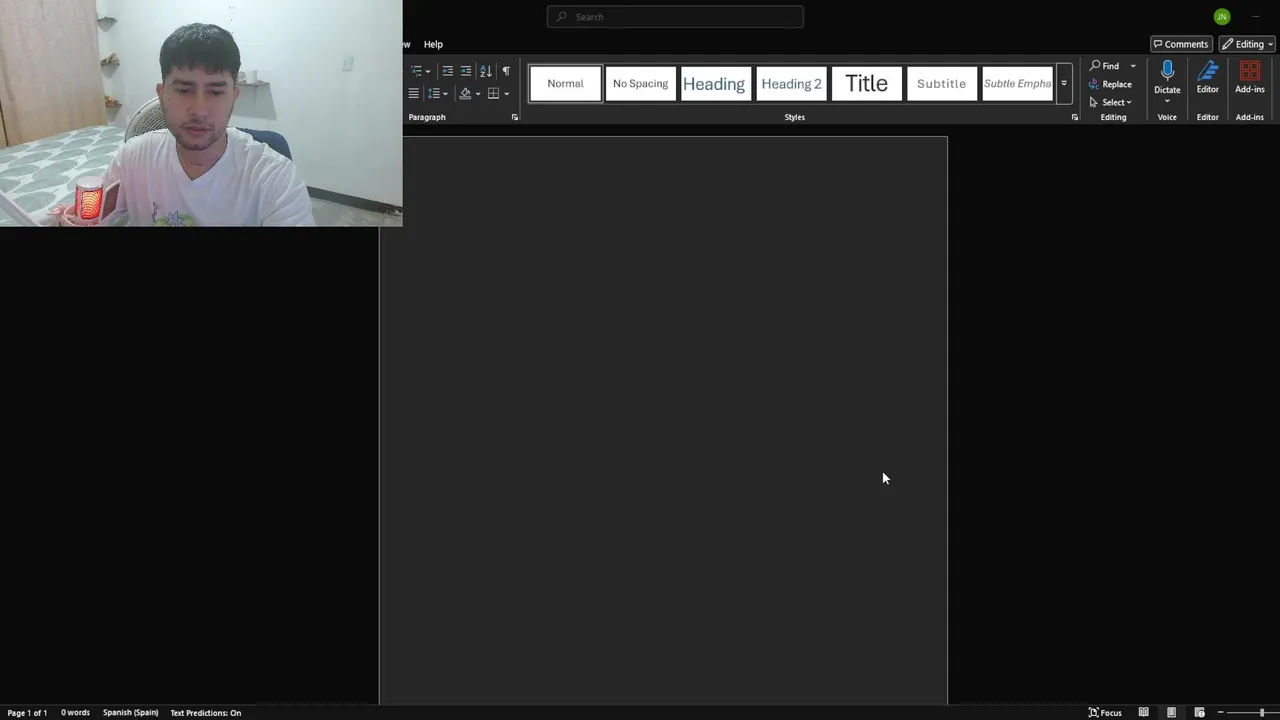Click the Justify alignment icon
The image size is (1280, 720).
click(x=413, y=93)
